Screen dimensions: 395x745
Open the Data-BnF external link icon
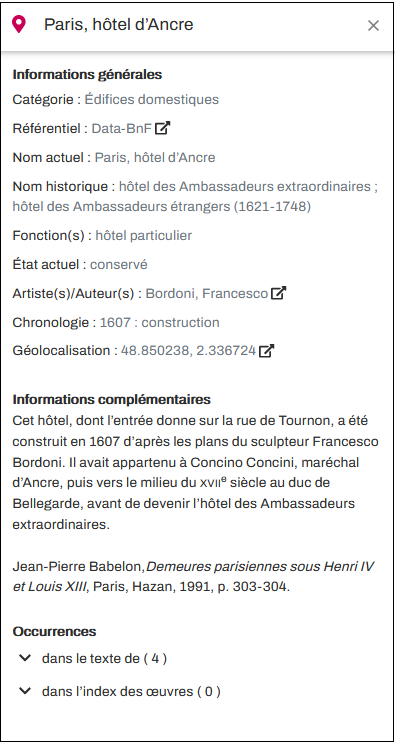[163, 128]
